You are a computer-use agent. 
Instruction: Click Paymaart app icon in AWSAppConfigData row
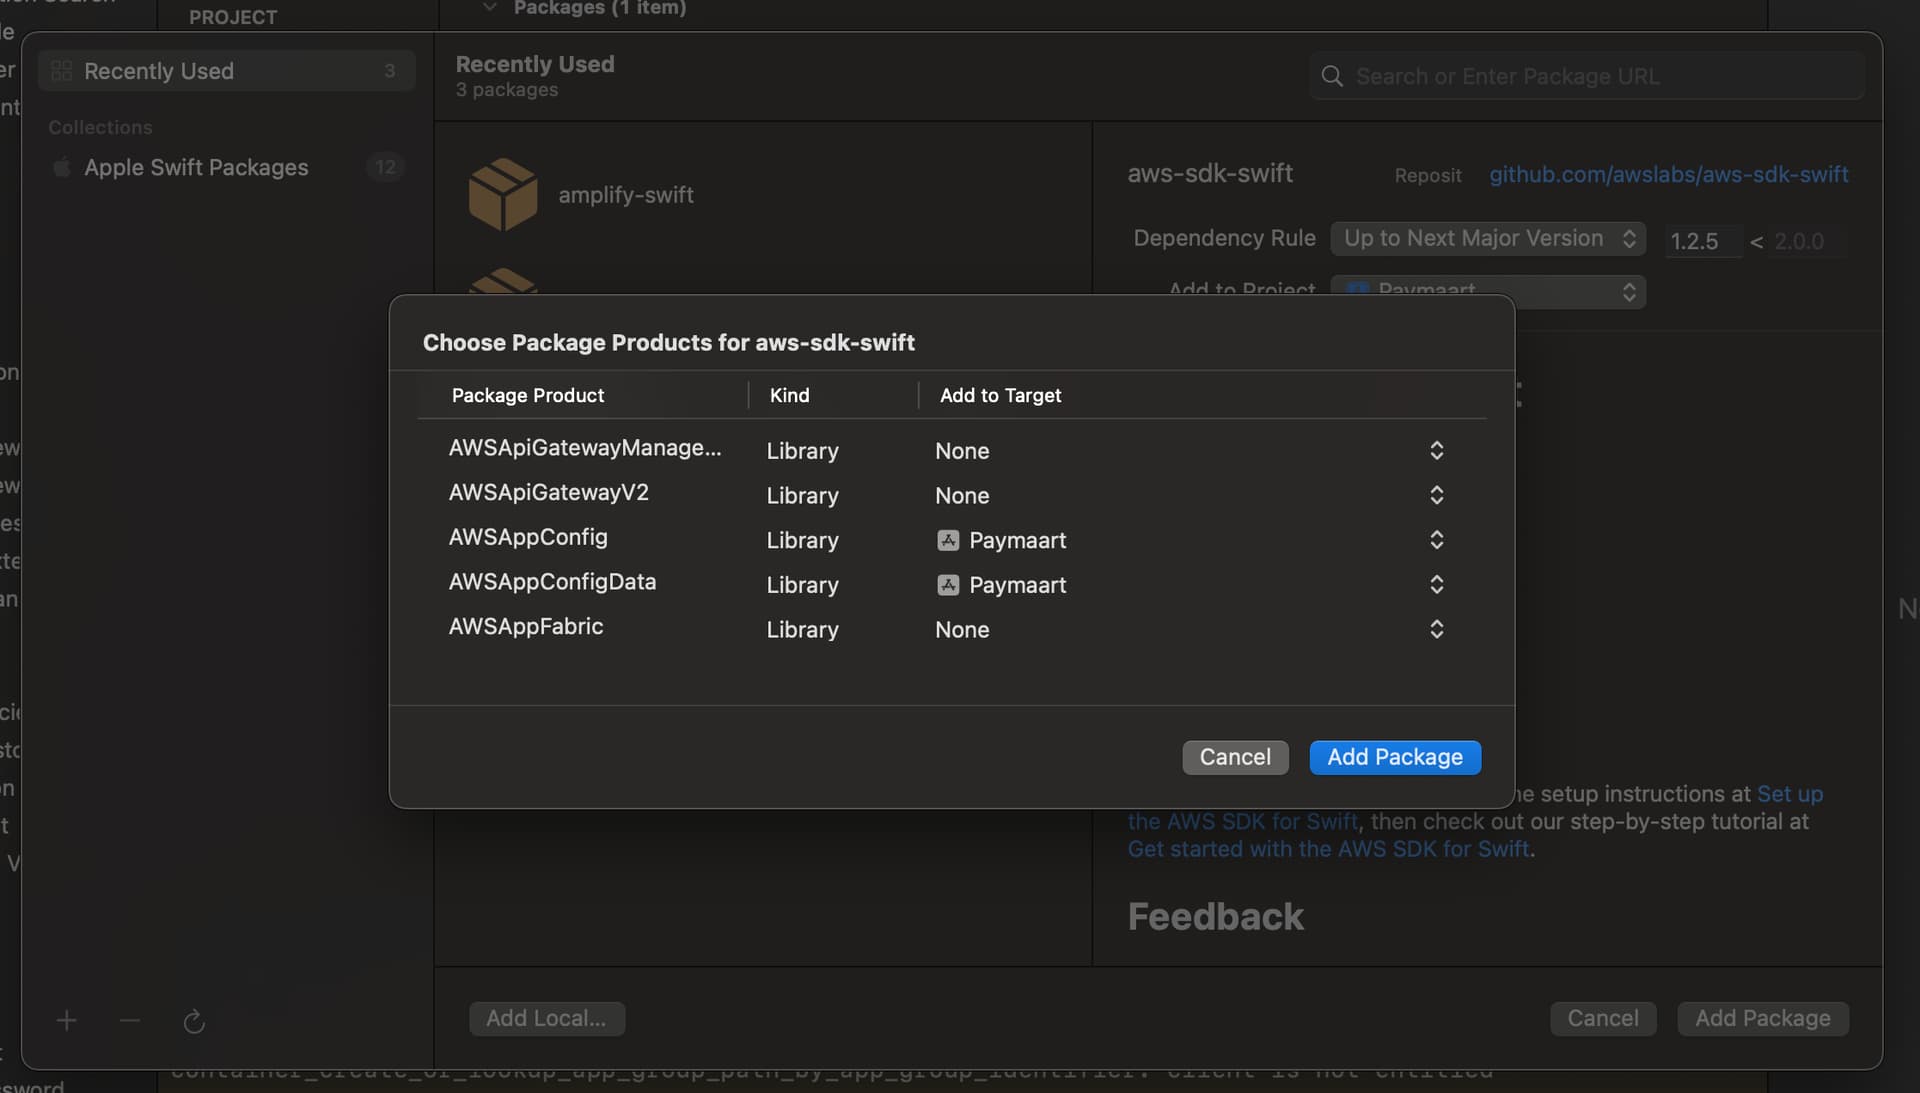click(948, 585)
